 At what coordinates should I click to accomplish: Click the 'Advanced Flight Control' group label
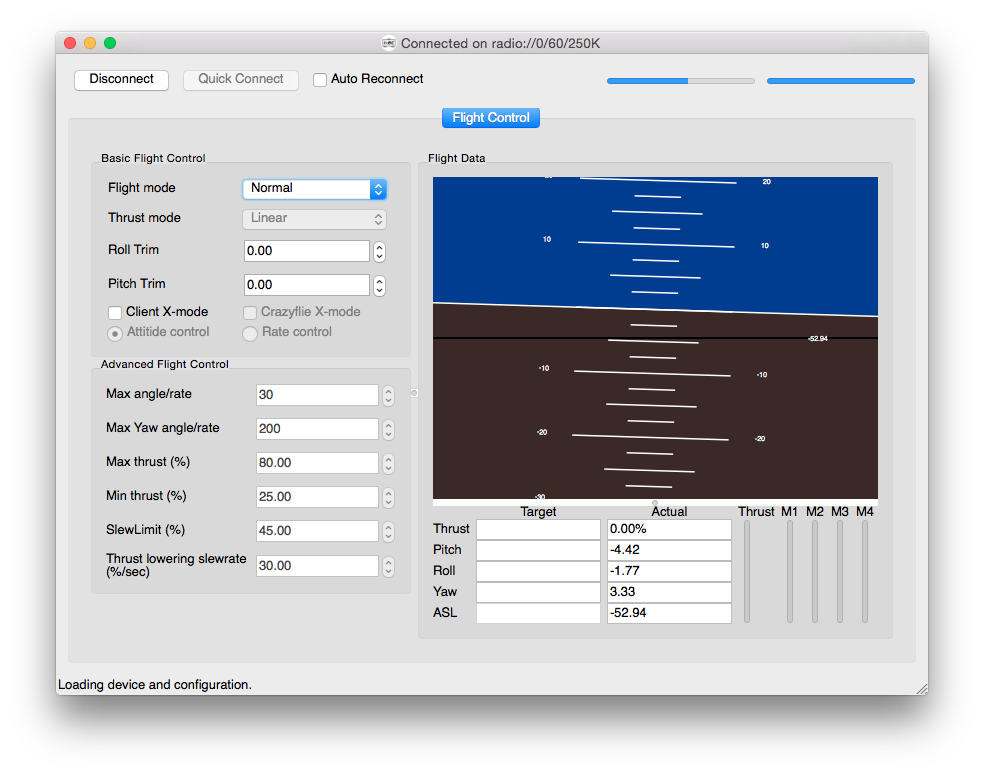(164, 364)
